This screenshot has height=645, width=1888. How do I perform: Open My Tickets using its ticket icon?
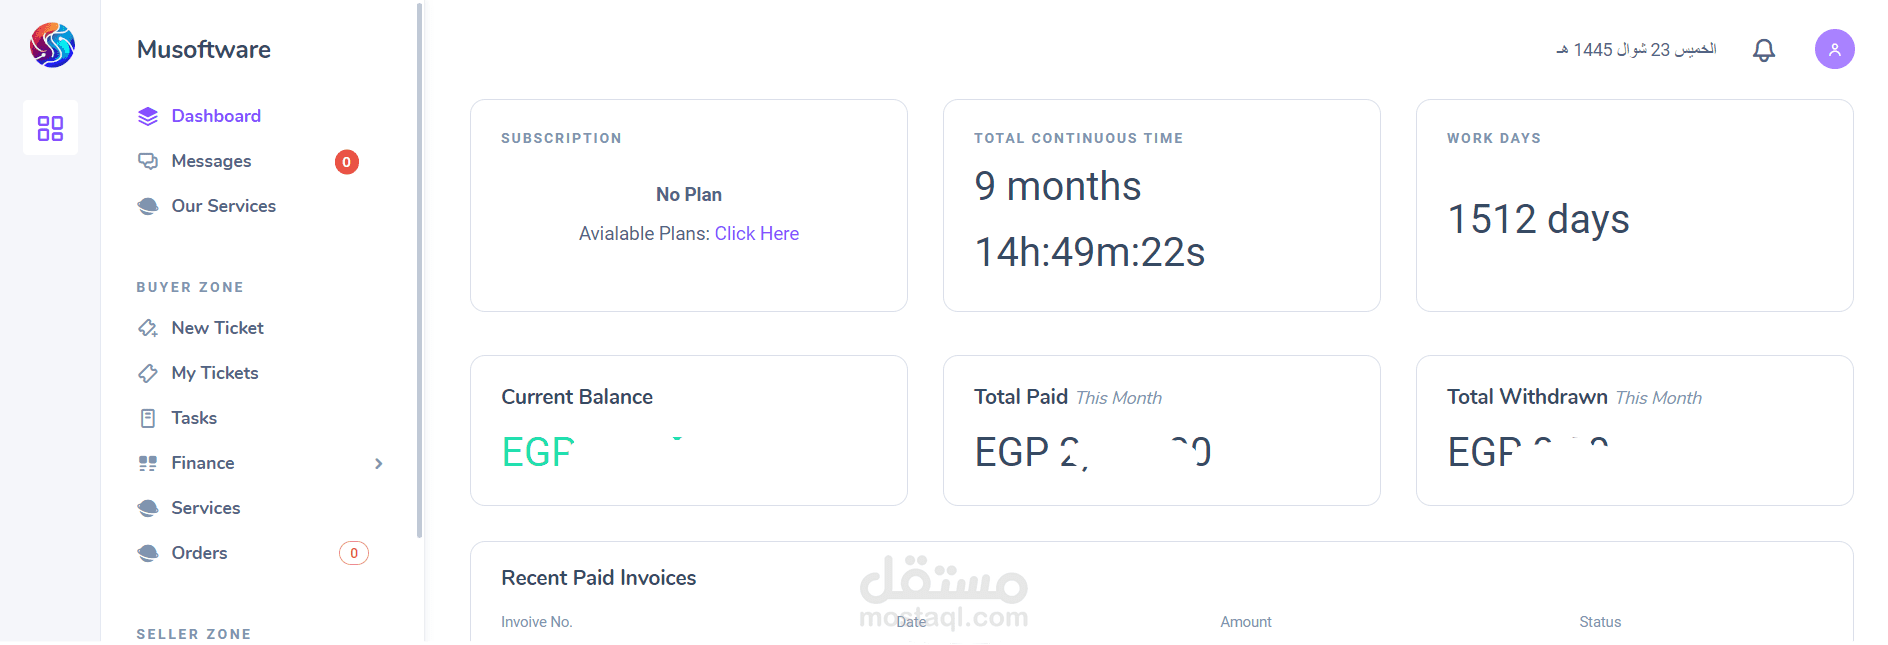148,372
